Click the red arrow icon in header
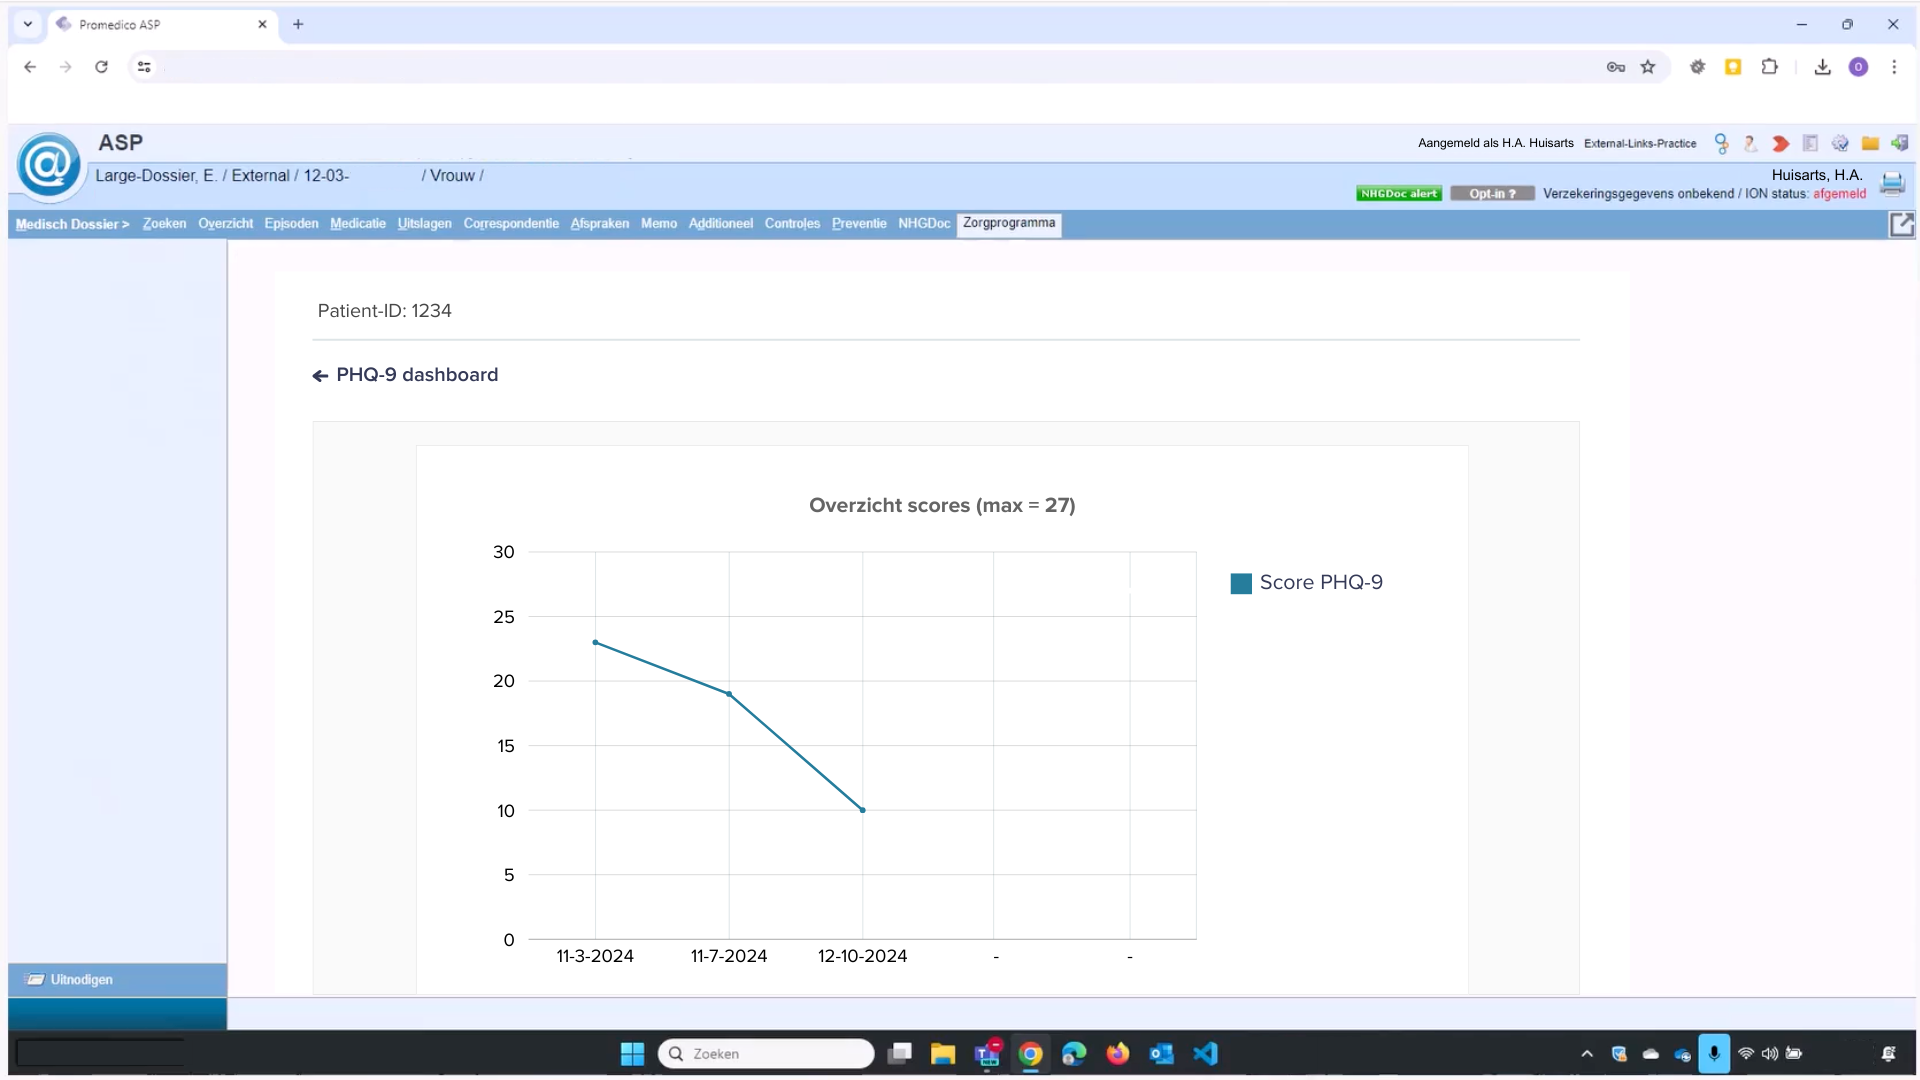 (1780, 143)
